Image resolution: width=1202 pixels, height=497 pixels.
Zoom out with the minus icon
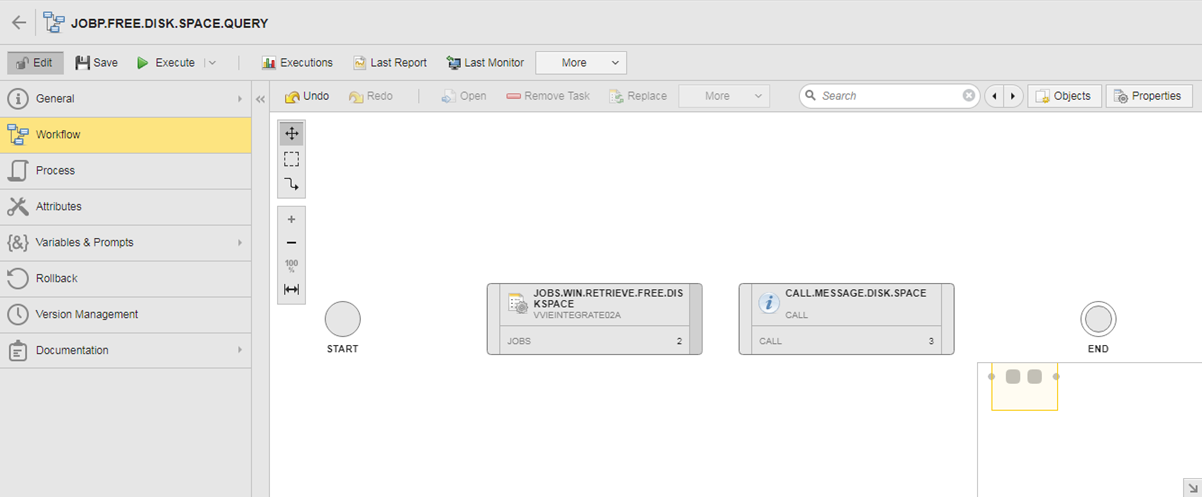(x=291, y=243)
